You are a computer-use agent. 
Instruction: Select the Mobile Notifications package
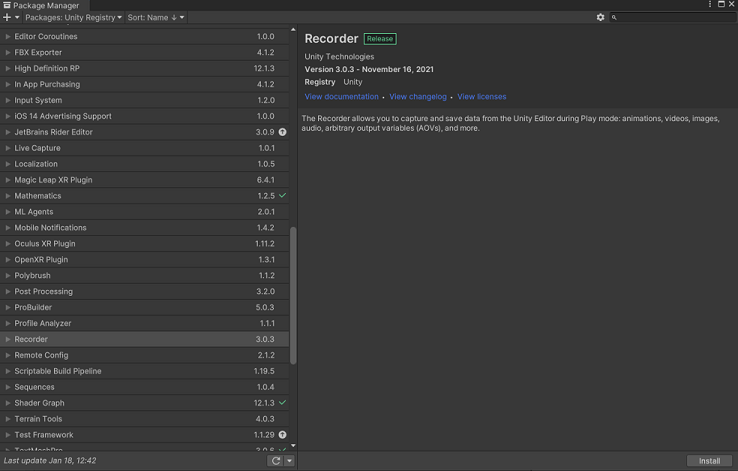[144, 228]
